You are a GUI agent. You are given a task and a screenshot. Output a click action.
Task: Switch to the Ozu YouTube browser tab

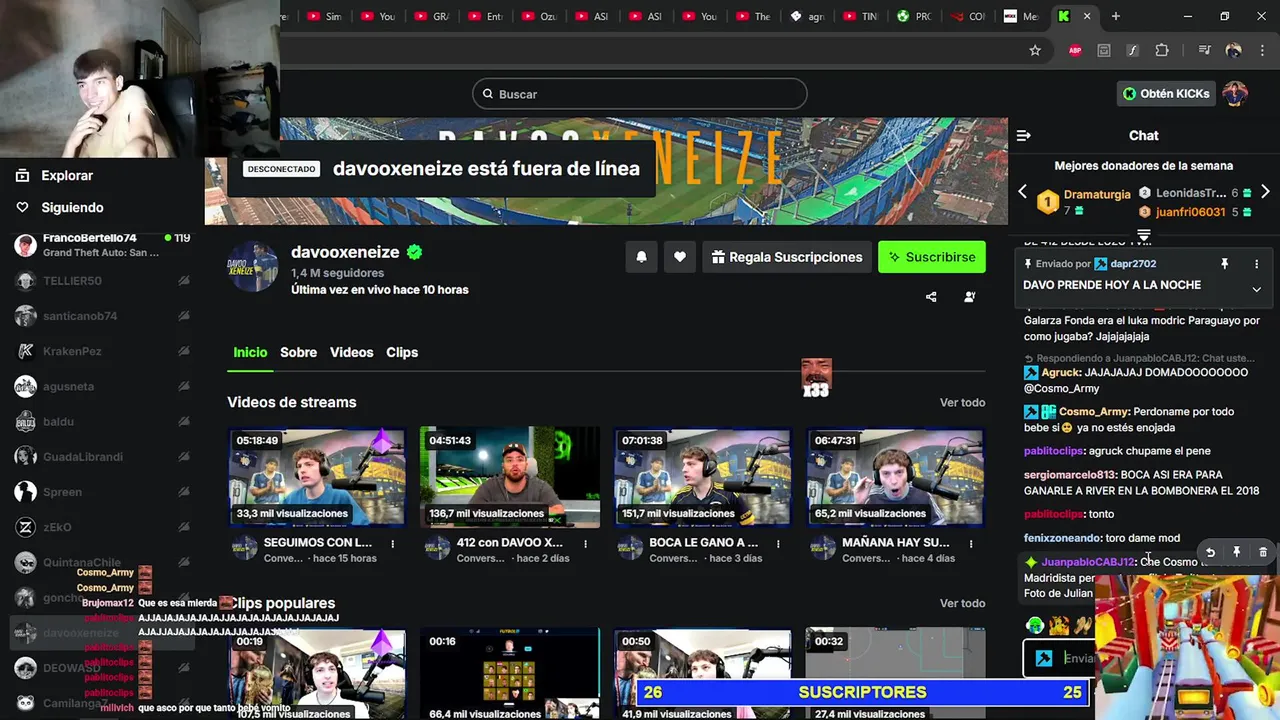coord(541,16)
